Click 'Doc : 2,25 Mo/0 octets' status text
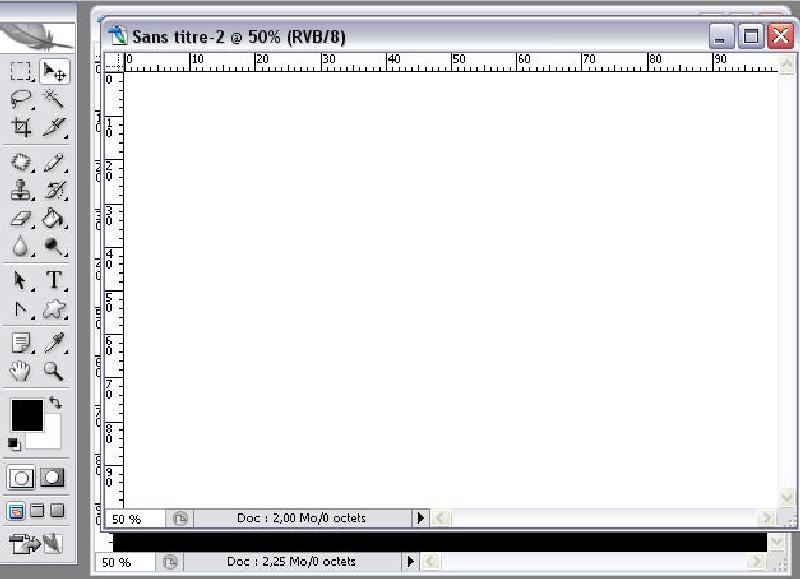 tap(291, 562)
